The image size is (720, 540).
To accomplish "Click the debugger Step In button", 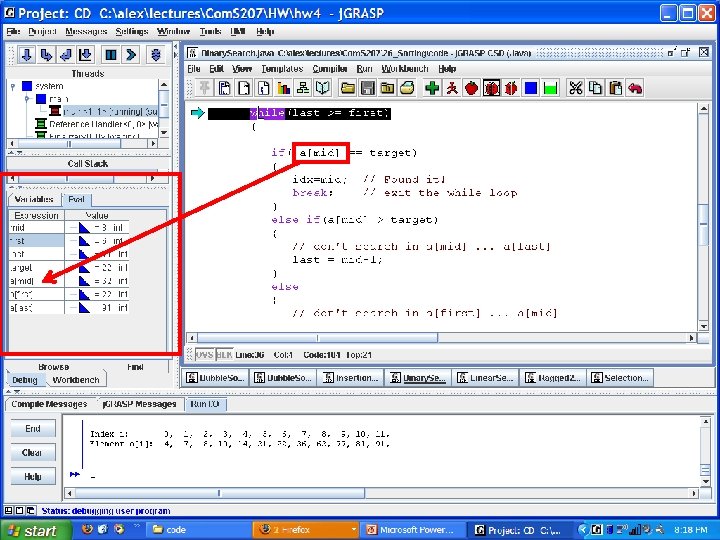I will point(46,55).
